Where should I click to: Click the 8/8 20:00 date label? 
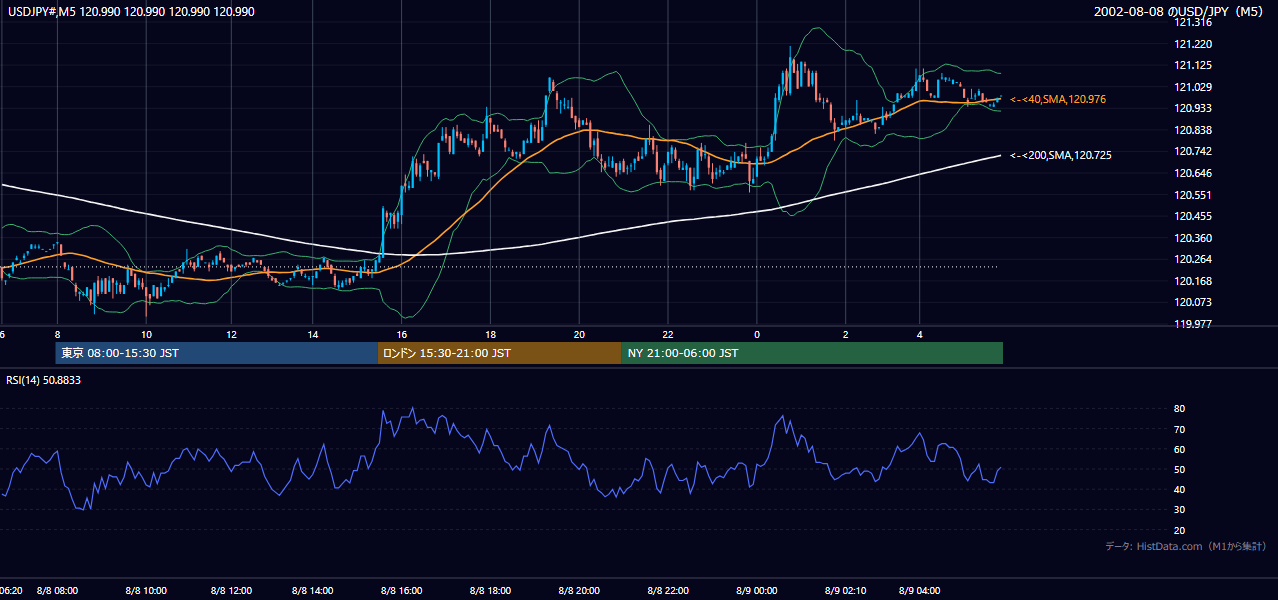click(x=578, y=591)
